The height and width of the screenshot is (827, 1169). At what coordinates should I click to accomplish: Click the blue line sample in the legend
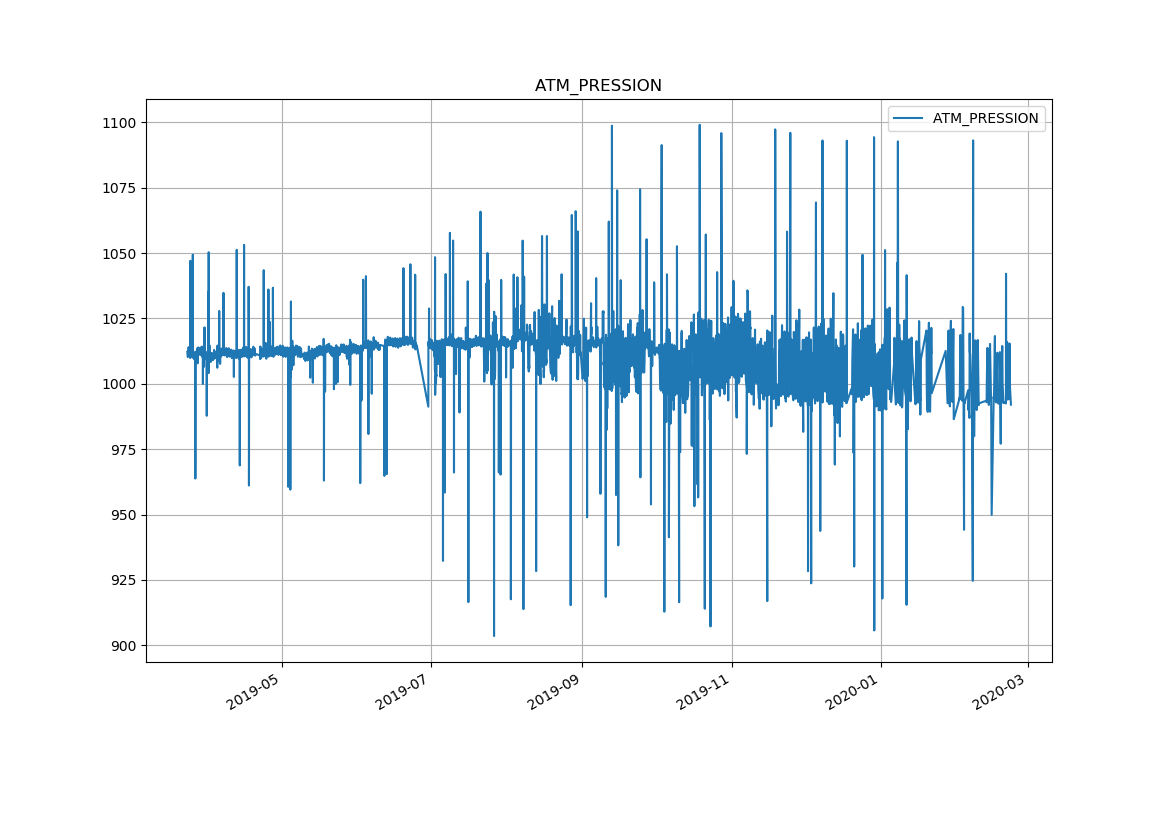pyautogui.click(x=908, y=119)
